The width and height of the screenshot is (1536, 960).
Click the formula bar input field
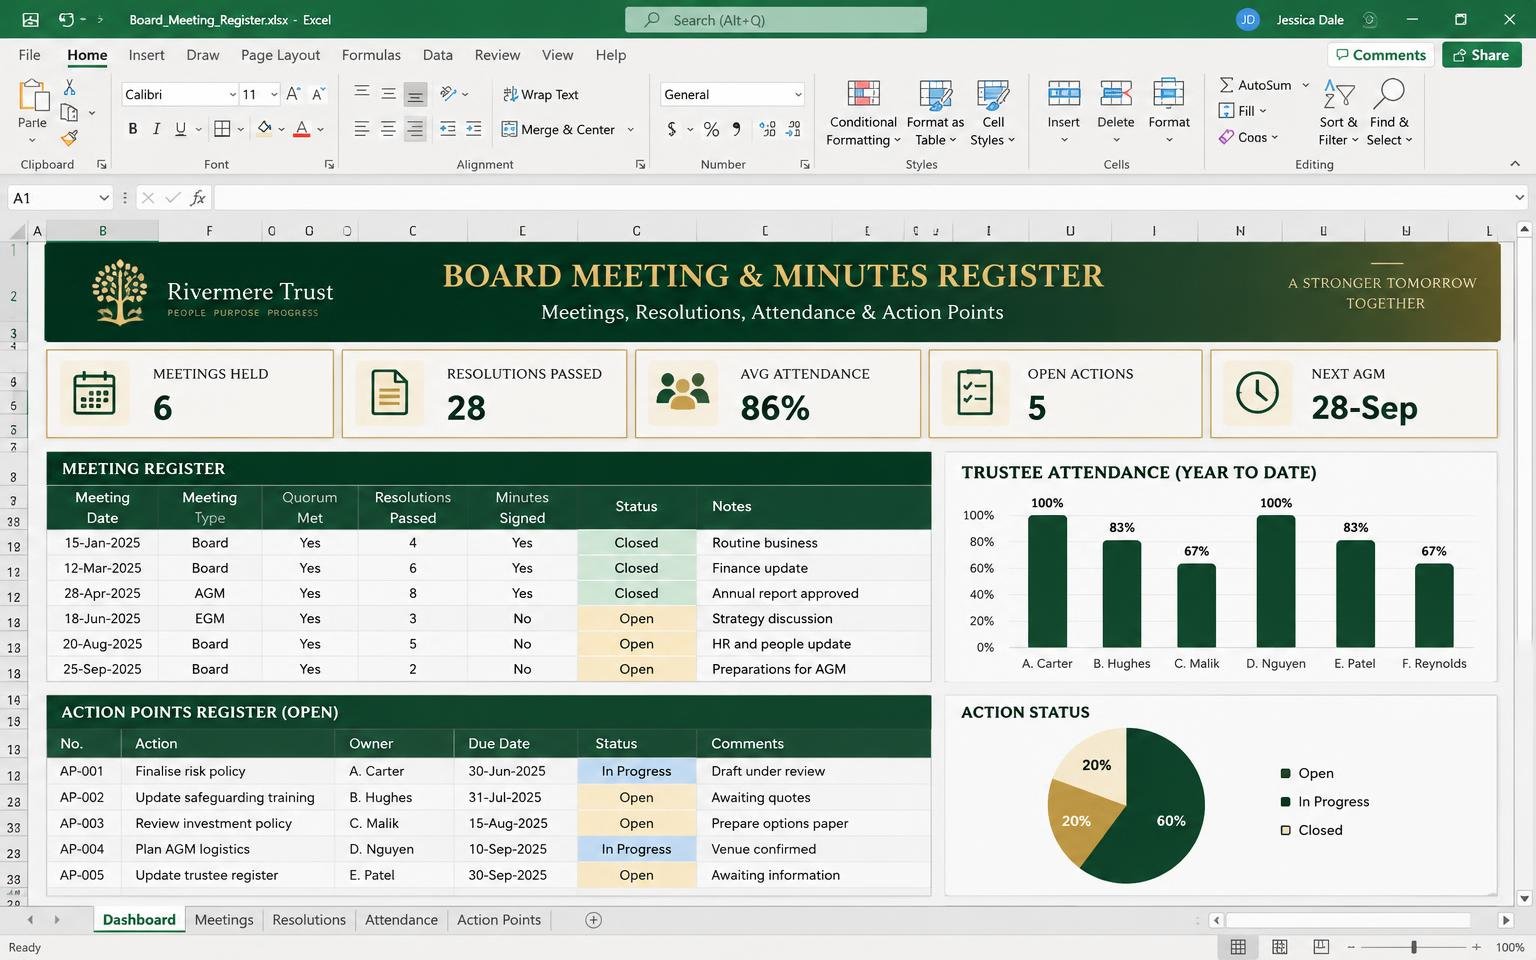(861, 198)
